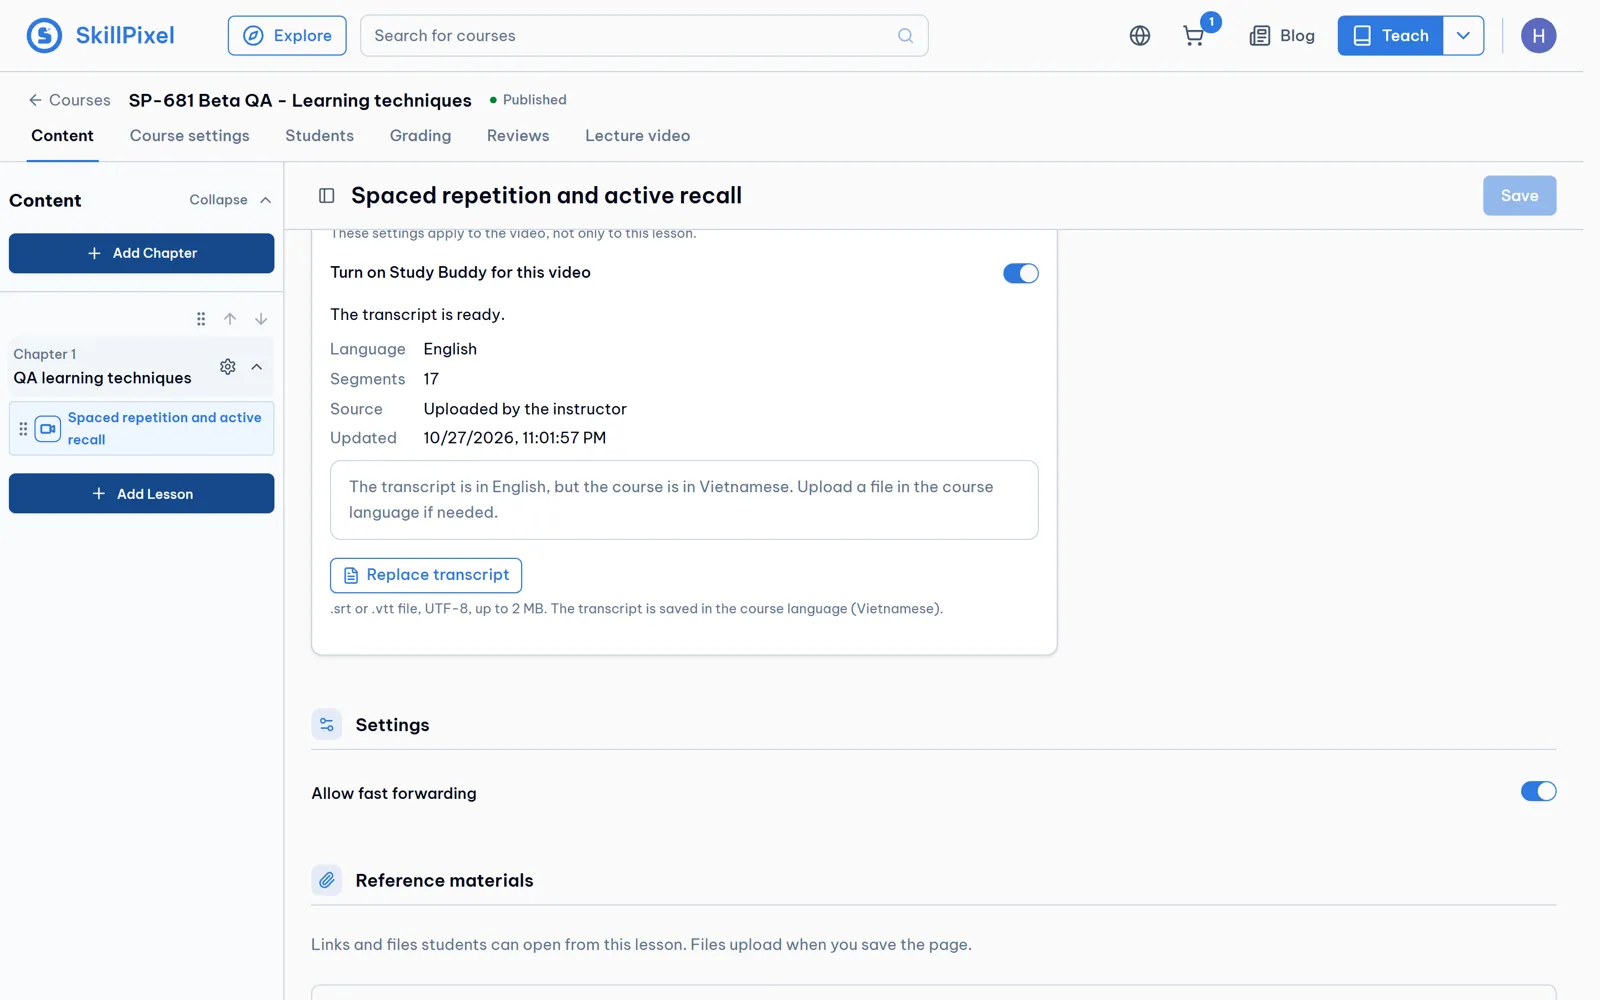Open the user avatar H
Screen dimensions: 1600x1000
click(1538, 36)
